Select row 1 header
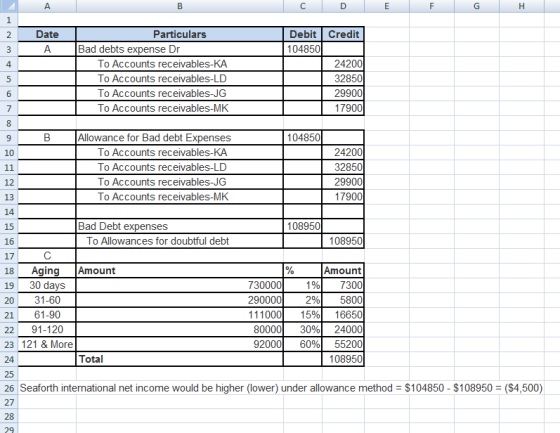560x433 pixels. [x=9, y=20]
